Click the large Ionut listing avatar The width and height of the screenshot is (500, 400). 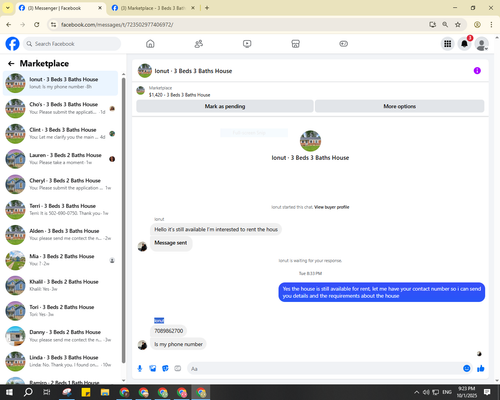pos(310,141)
